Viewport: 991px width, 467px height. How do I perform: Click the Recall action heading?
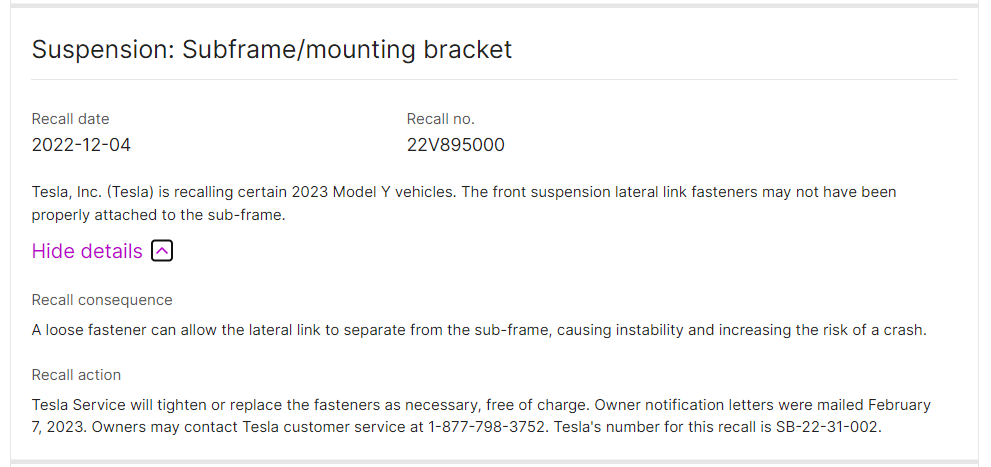point(76,375)
